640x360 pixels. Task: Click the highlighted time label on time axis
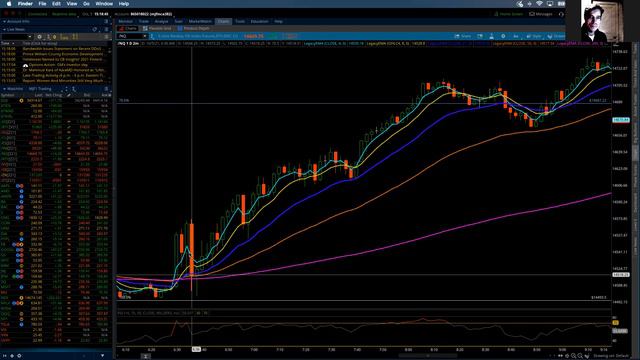click(x=196, y=349)
